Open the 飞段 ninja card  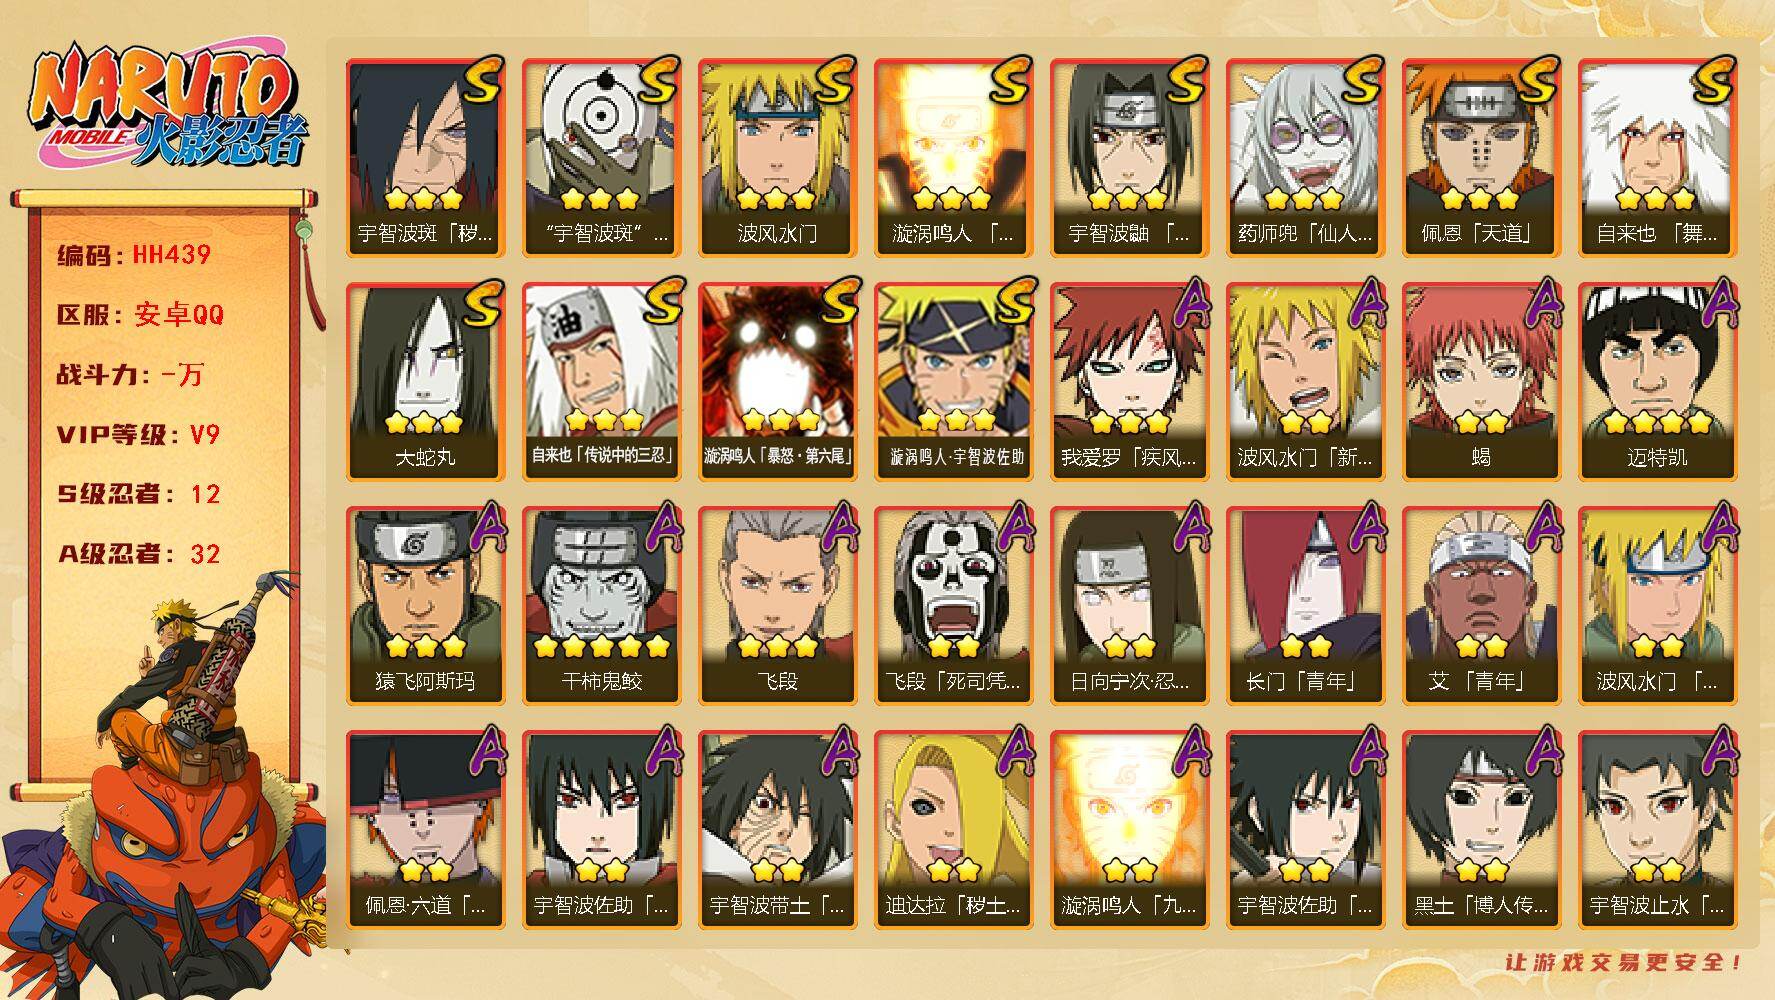click(x=777, y=606)
